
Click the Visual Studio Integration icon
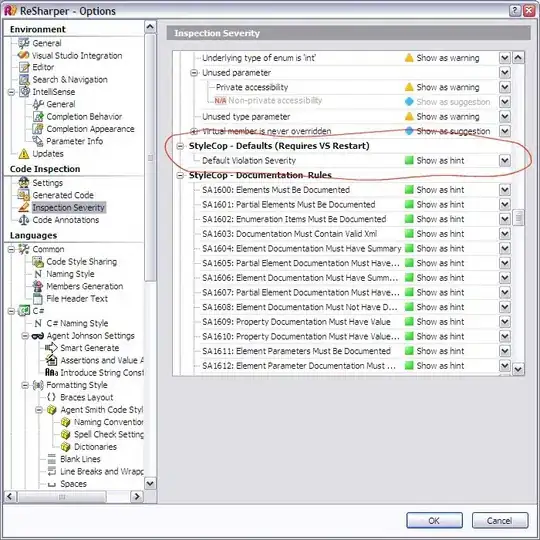point(24,55)
